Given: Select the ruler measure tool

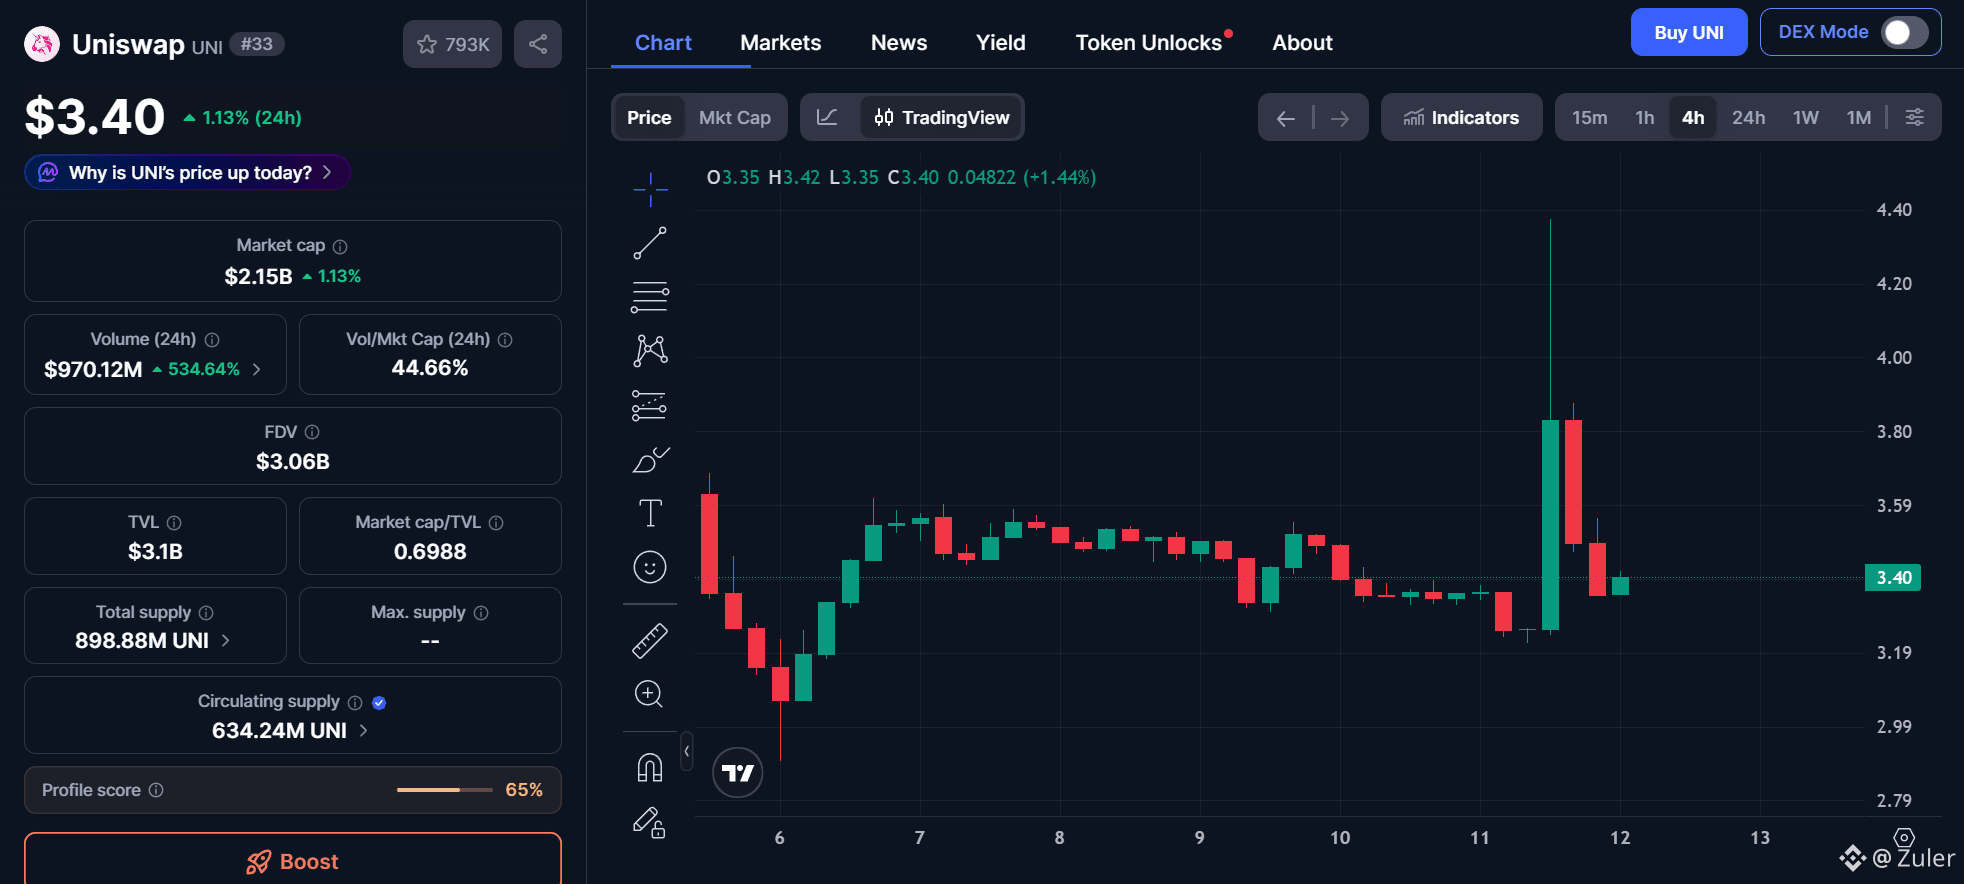Looking at the screenshot, I should point(650,640).
